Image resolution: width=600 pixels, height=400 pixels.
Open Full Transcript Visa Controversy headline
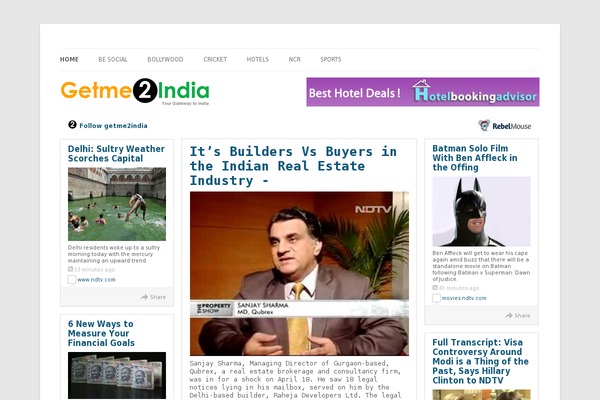pos(481,361)
